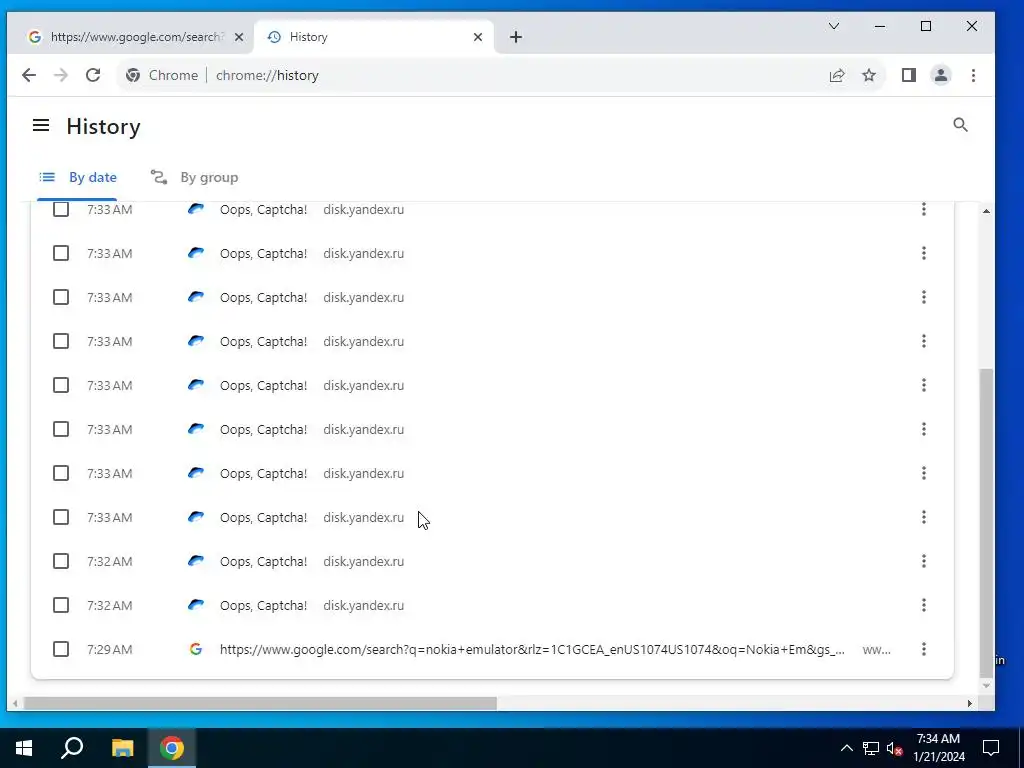Open actions menu for the Google search entry
Screen dimensions: 1024x768
[x=923, y=649]
